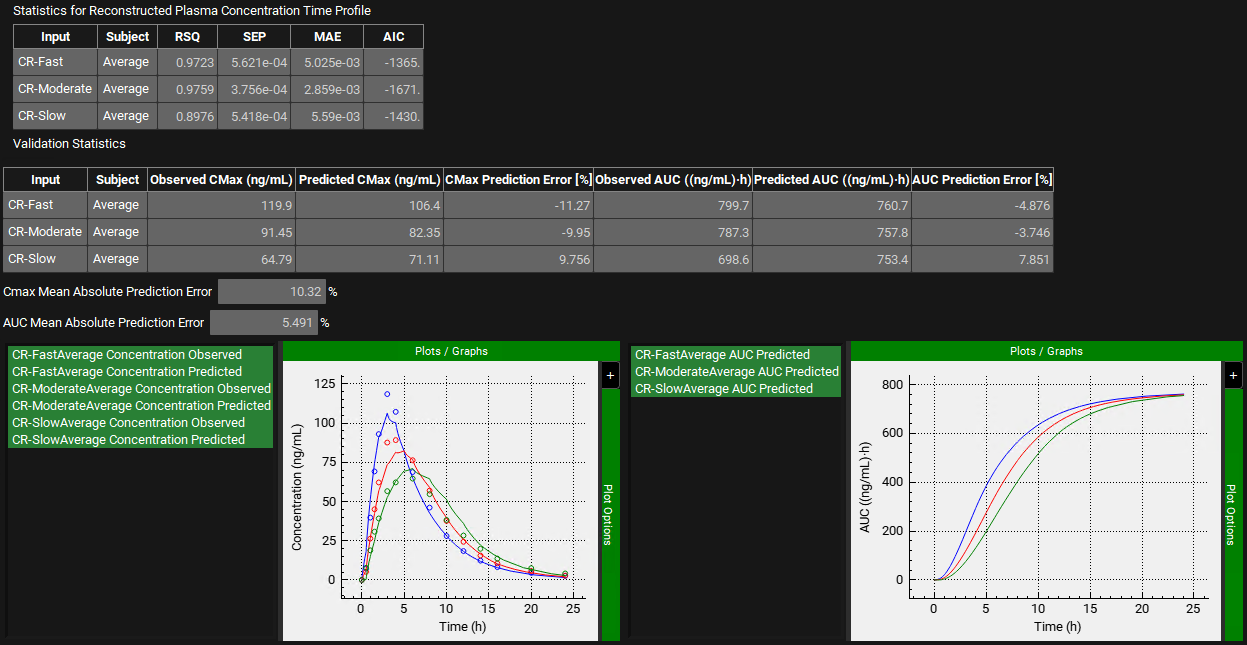Image resolution: width=1247 pixels, height=645 pixels.
Task: Click the plus icon on the concentration plot
Action: click(x=611, y=376)
